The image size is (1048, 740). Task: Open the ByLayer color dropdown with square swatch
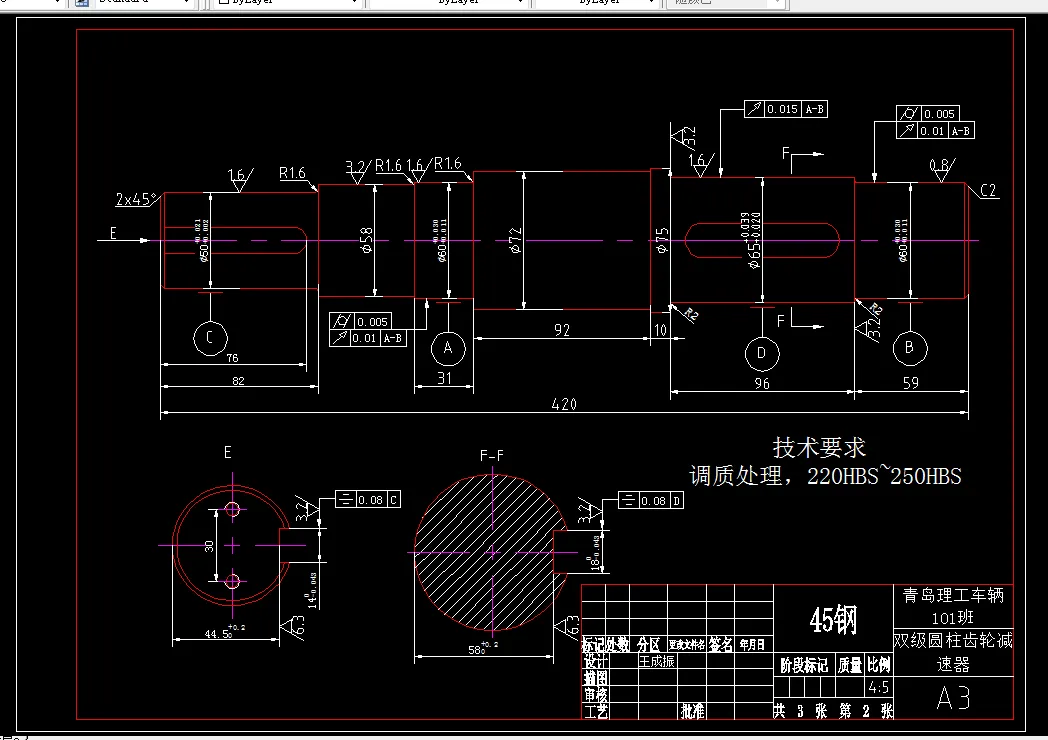tap(289, 3)
